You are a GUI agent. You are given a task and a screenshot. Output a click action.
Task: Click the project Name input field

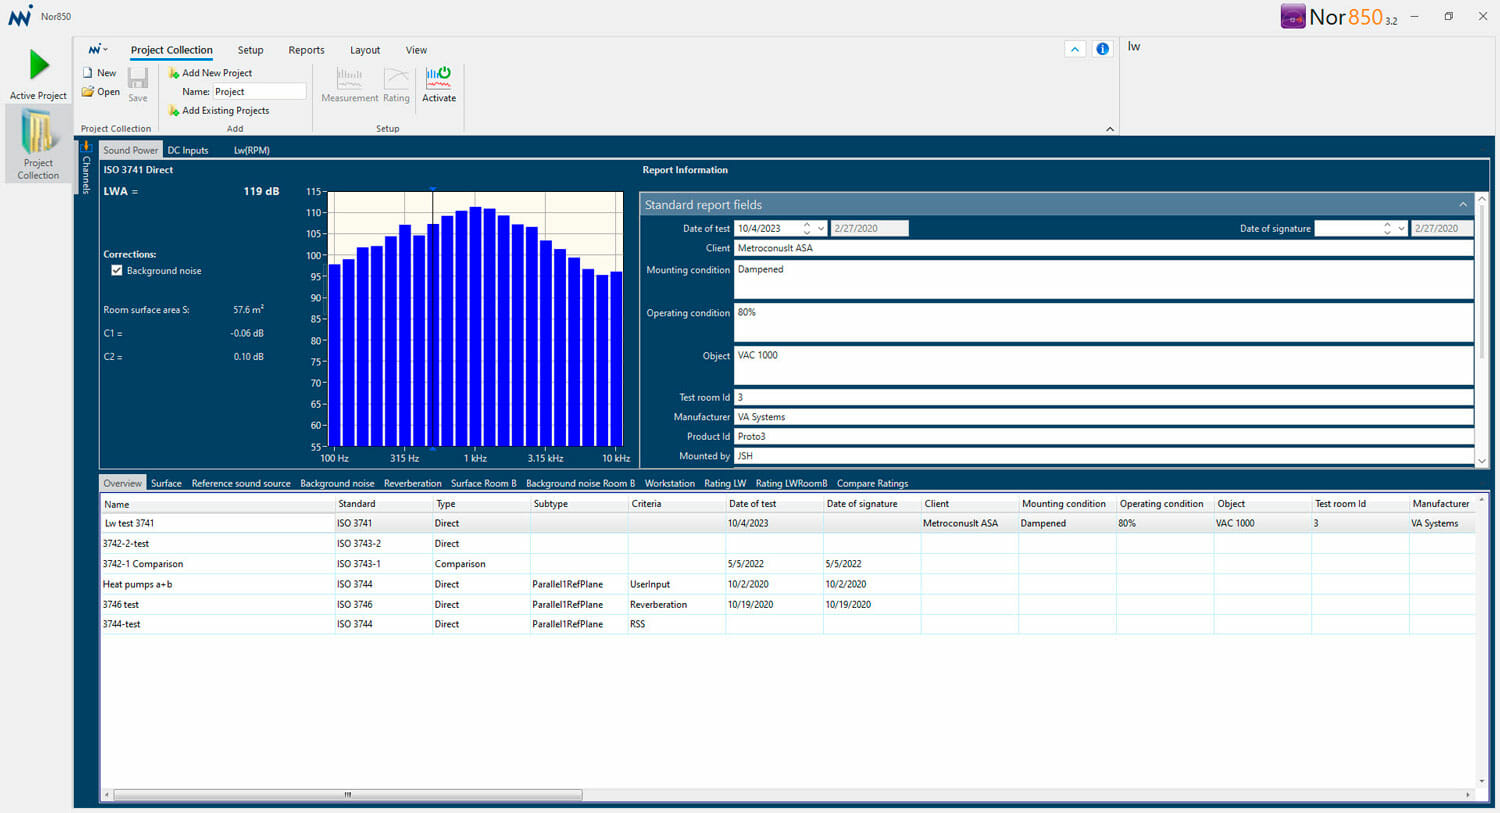pyautogui.click(x=259, y=92)
